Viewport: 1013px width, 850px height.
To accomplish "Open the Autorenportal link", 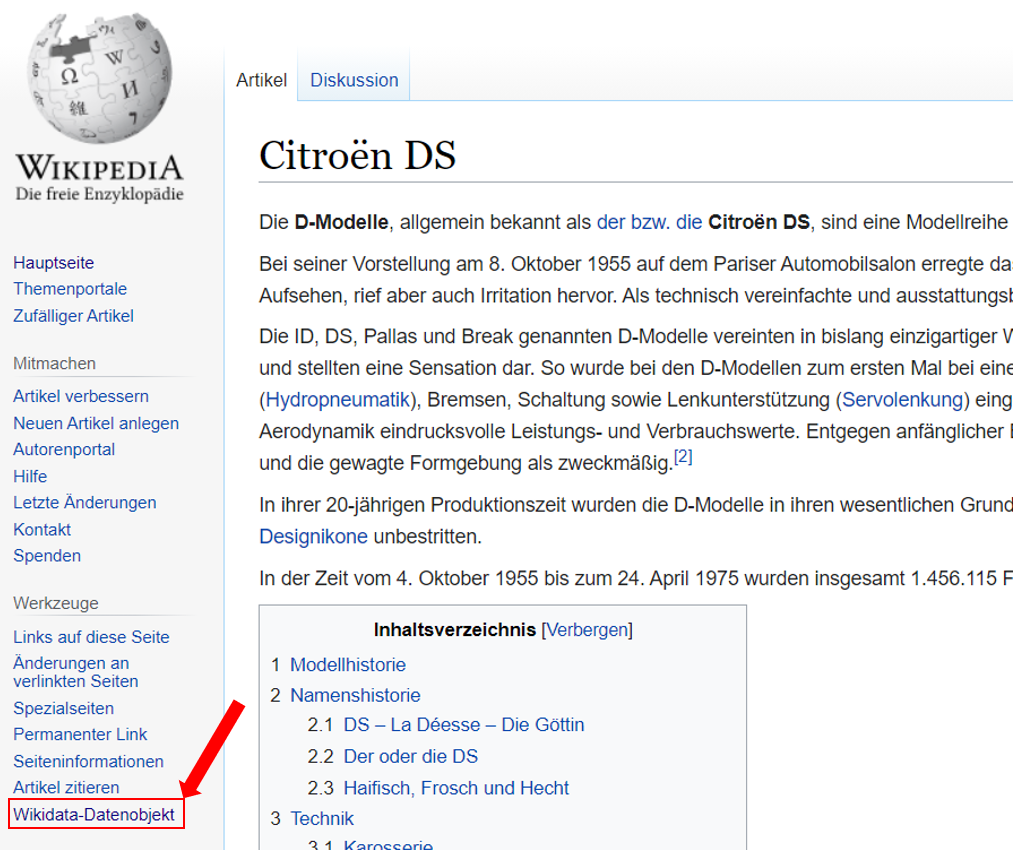I will 64,450.
